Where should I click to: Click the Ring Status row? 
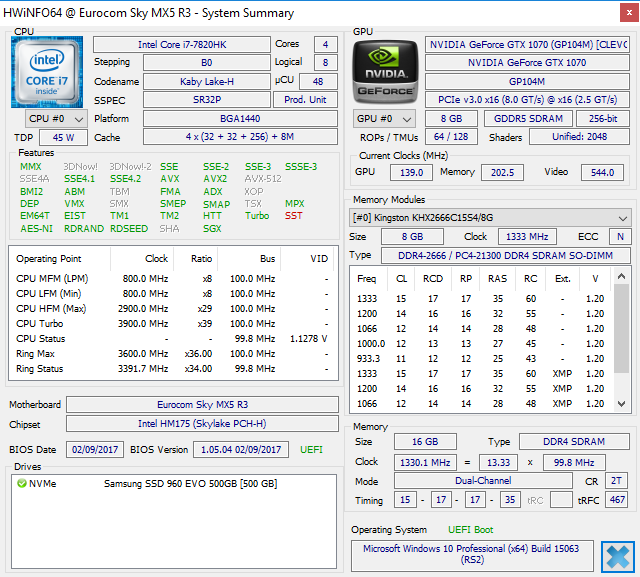[173, 369]
